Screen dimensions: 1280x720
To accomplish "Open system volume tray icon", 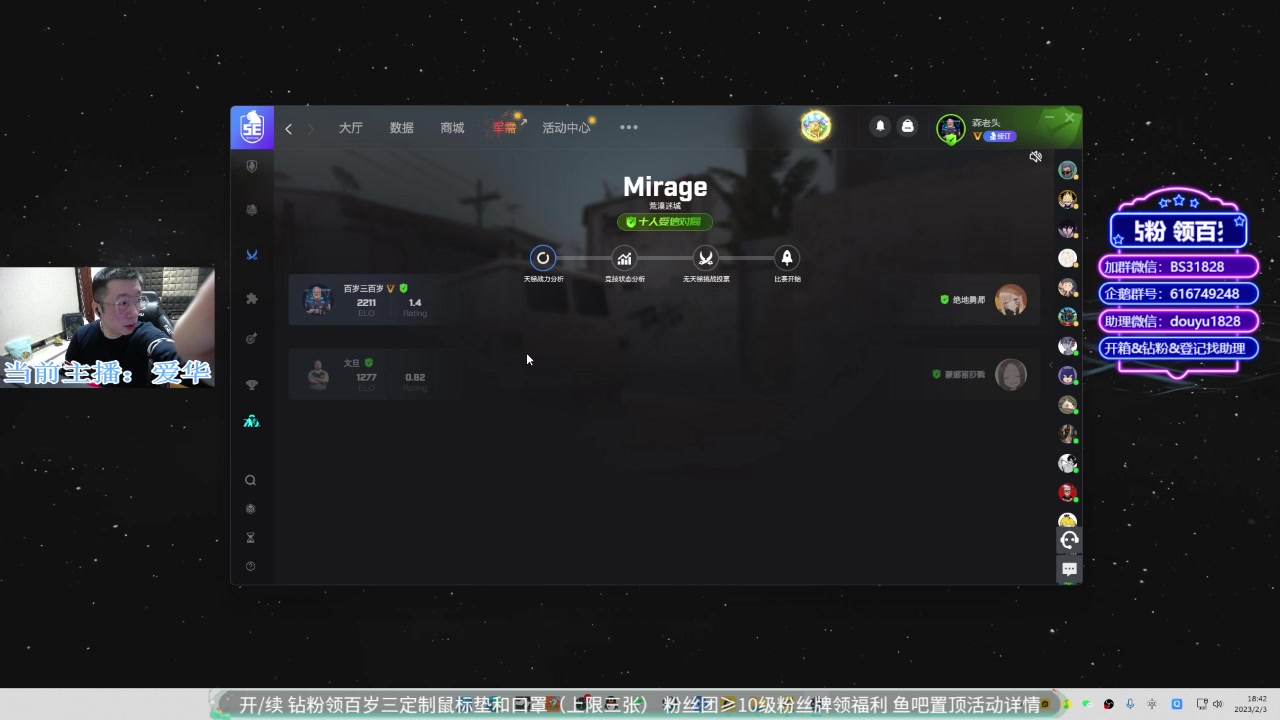I will point(1218,704).
